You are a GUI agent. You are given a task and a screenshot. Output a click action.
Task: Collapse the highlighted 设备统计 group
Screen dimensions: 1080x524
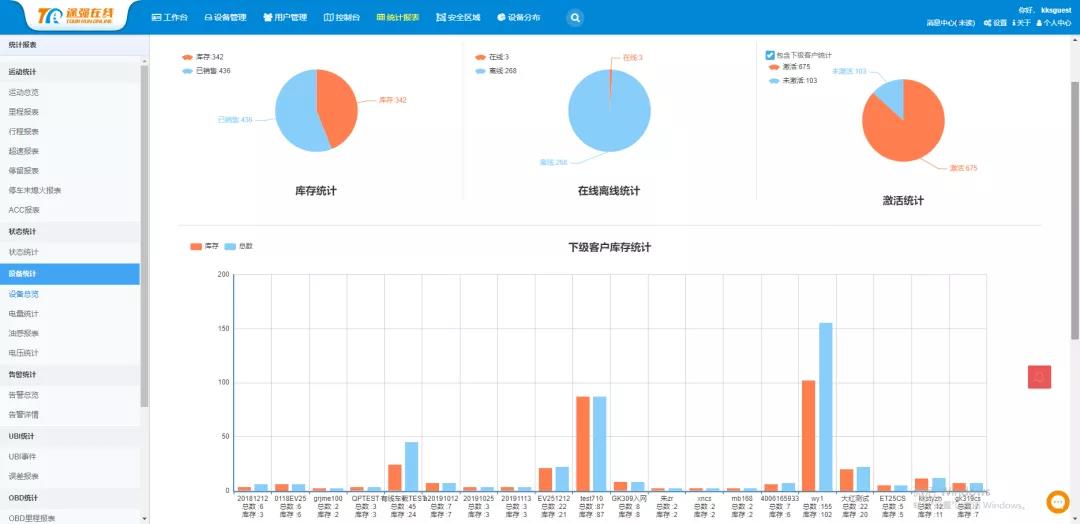(x=70, y=273)
